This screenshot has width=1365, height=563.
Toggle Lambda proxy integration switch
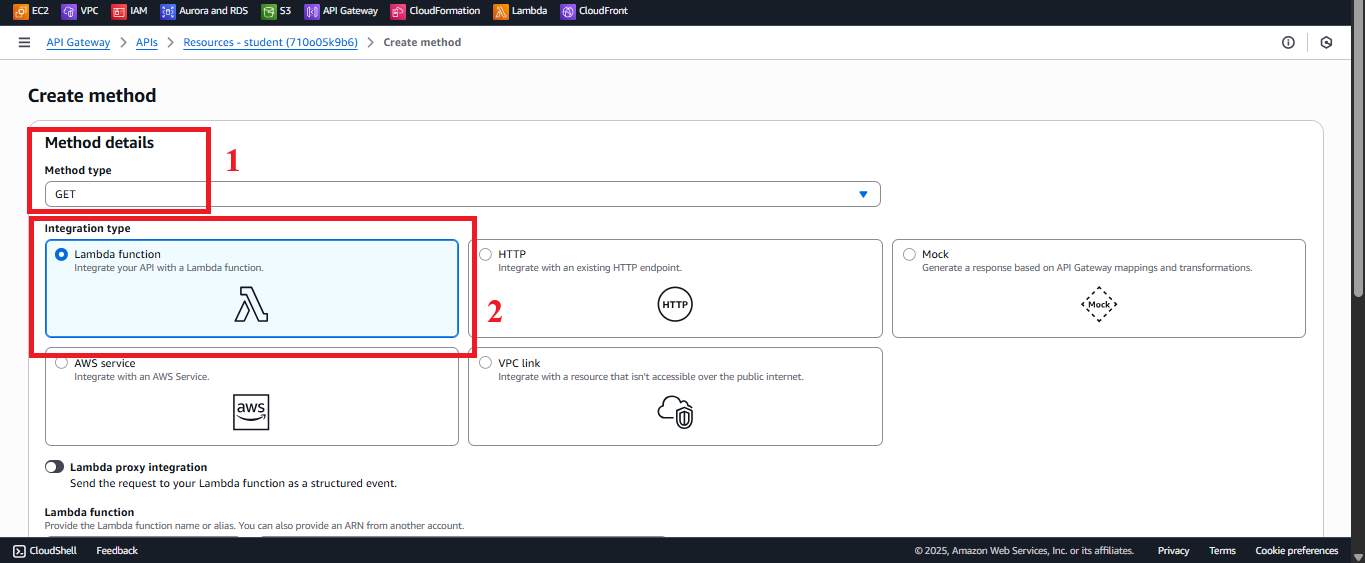click(54, 467)
